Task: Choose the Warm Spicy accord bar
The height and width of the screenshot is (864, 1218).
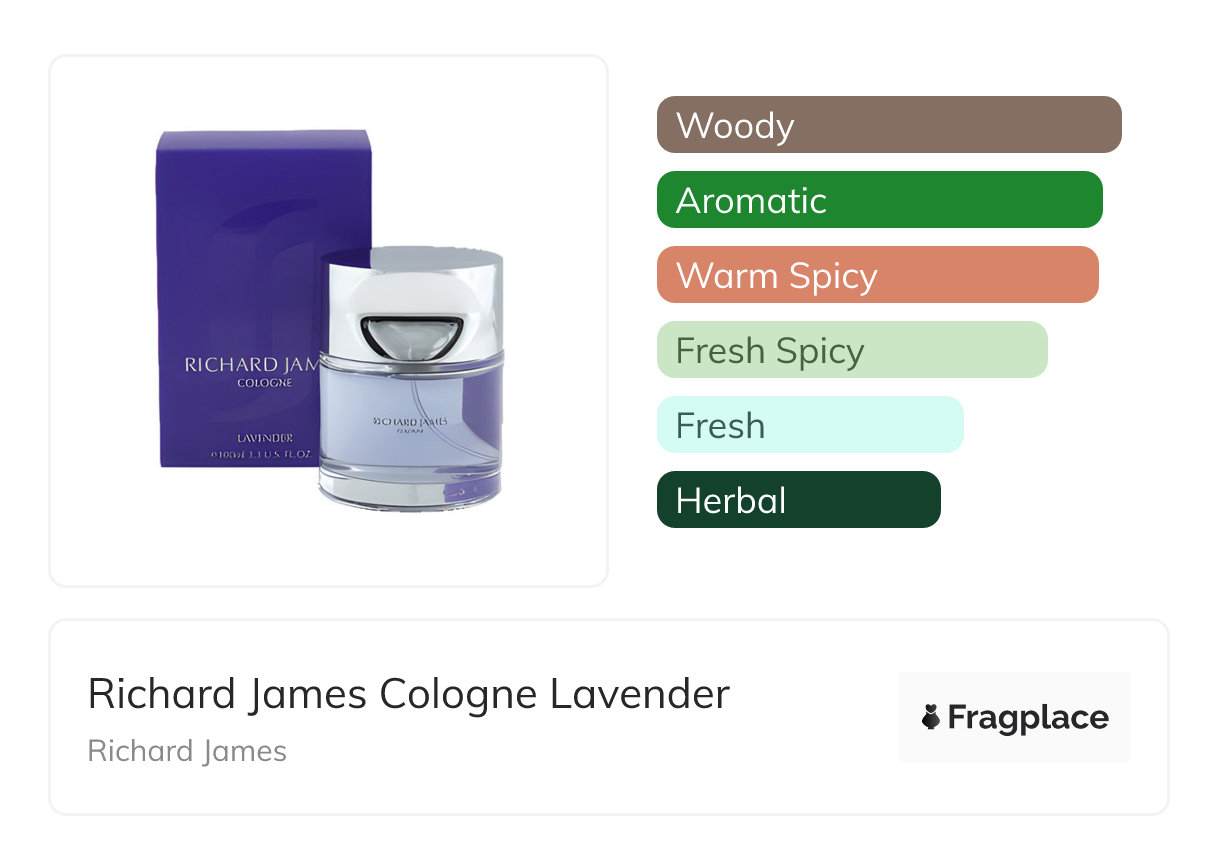Action: coord(878,275)
